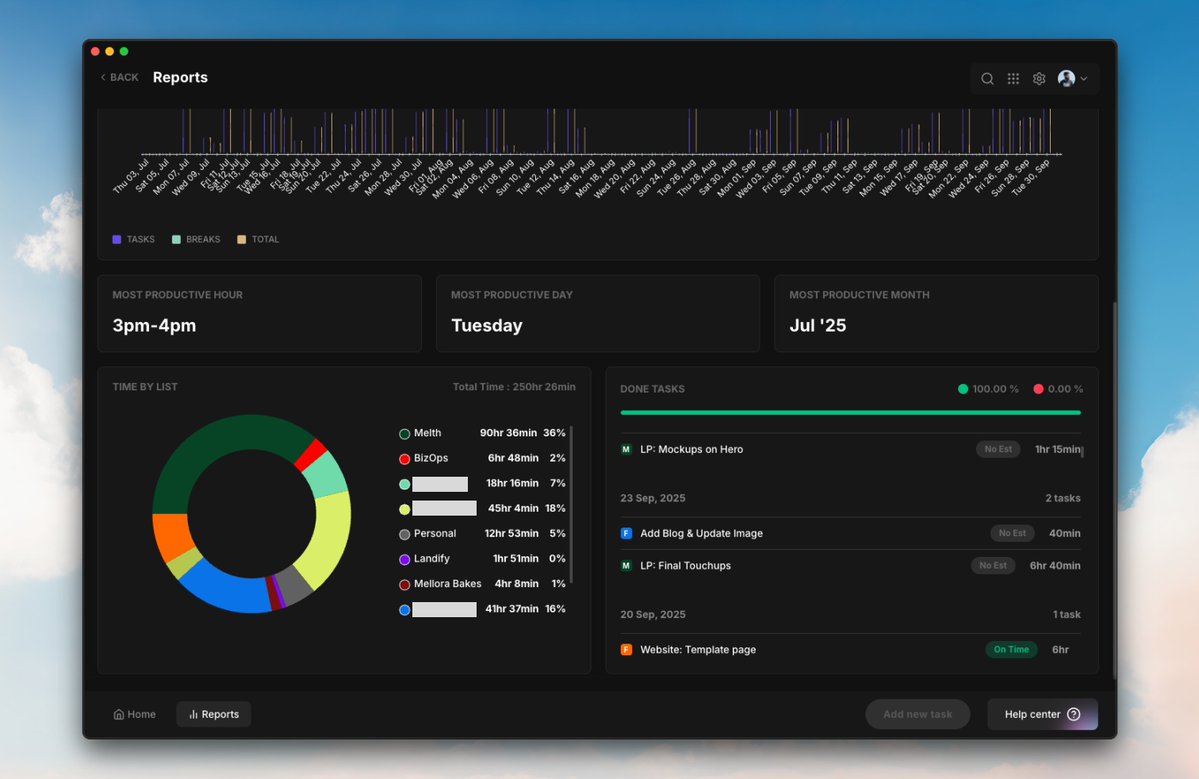1199x779 pixels.
Task: Click No Est badge on Add Blog task
Action: point(1012,534)
